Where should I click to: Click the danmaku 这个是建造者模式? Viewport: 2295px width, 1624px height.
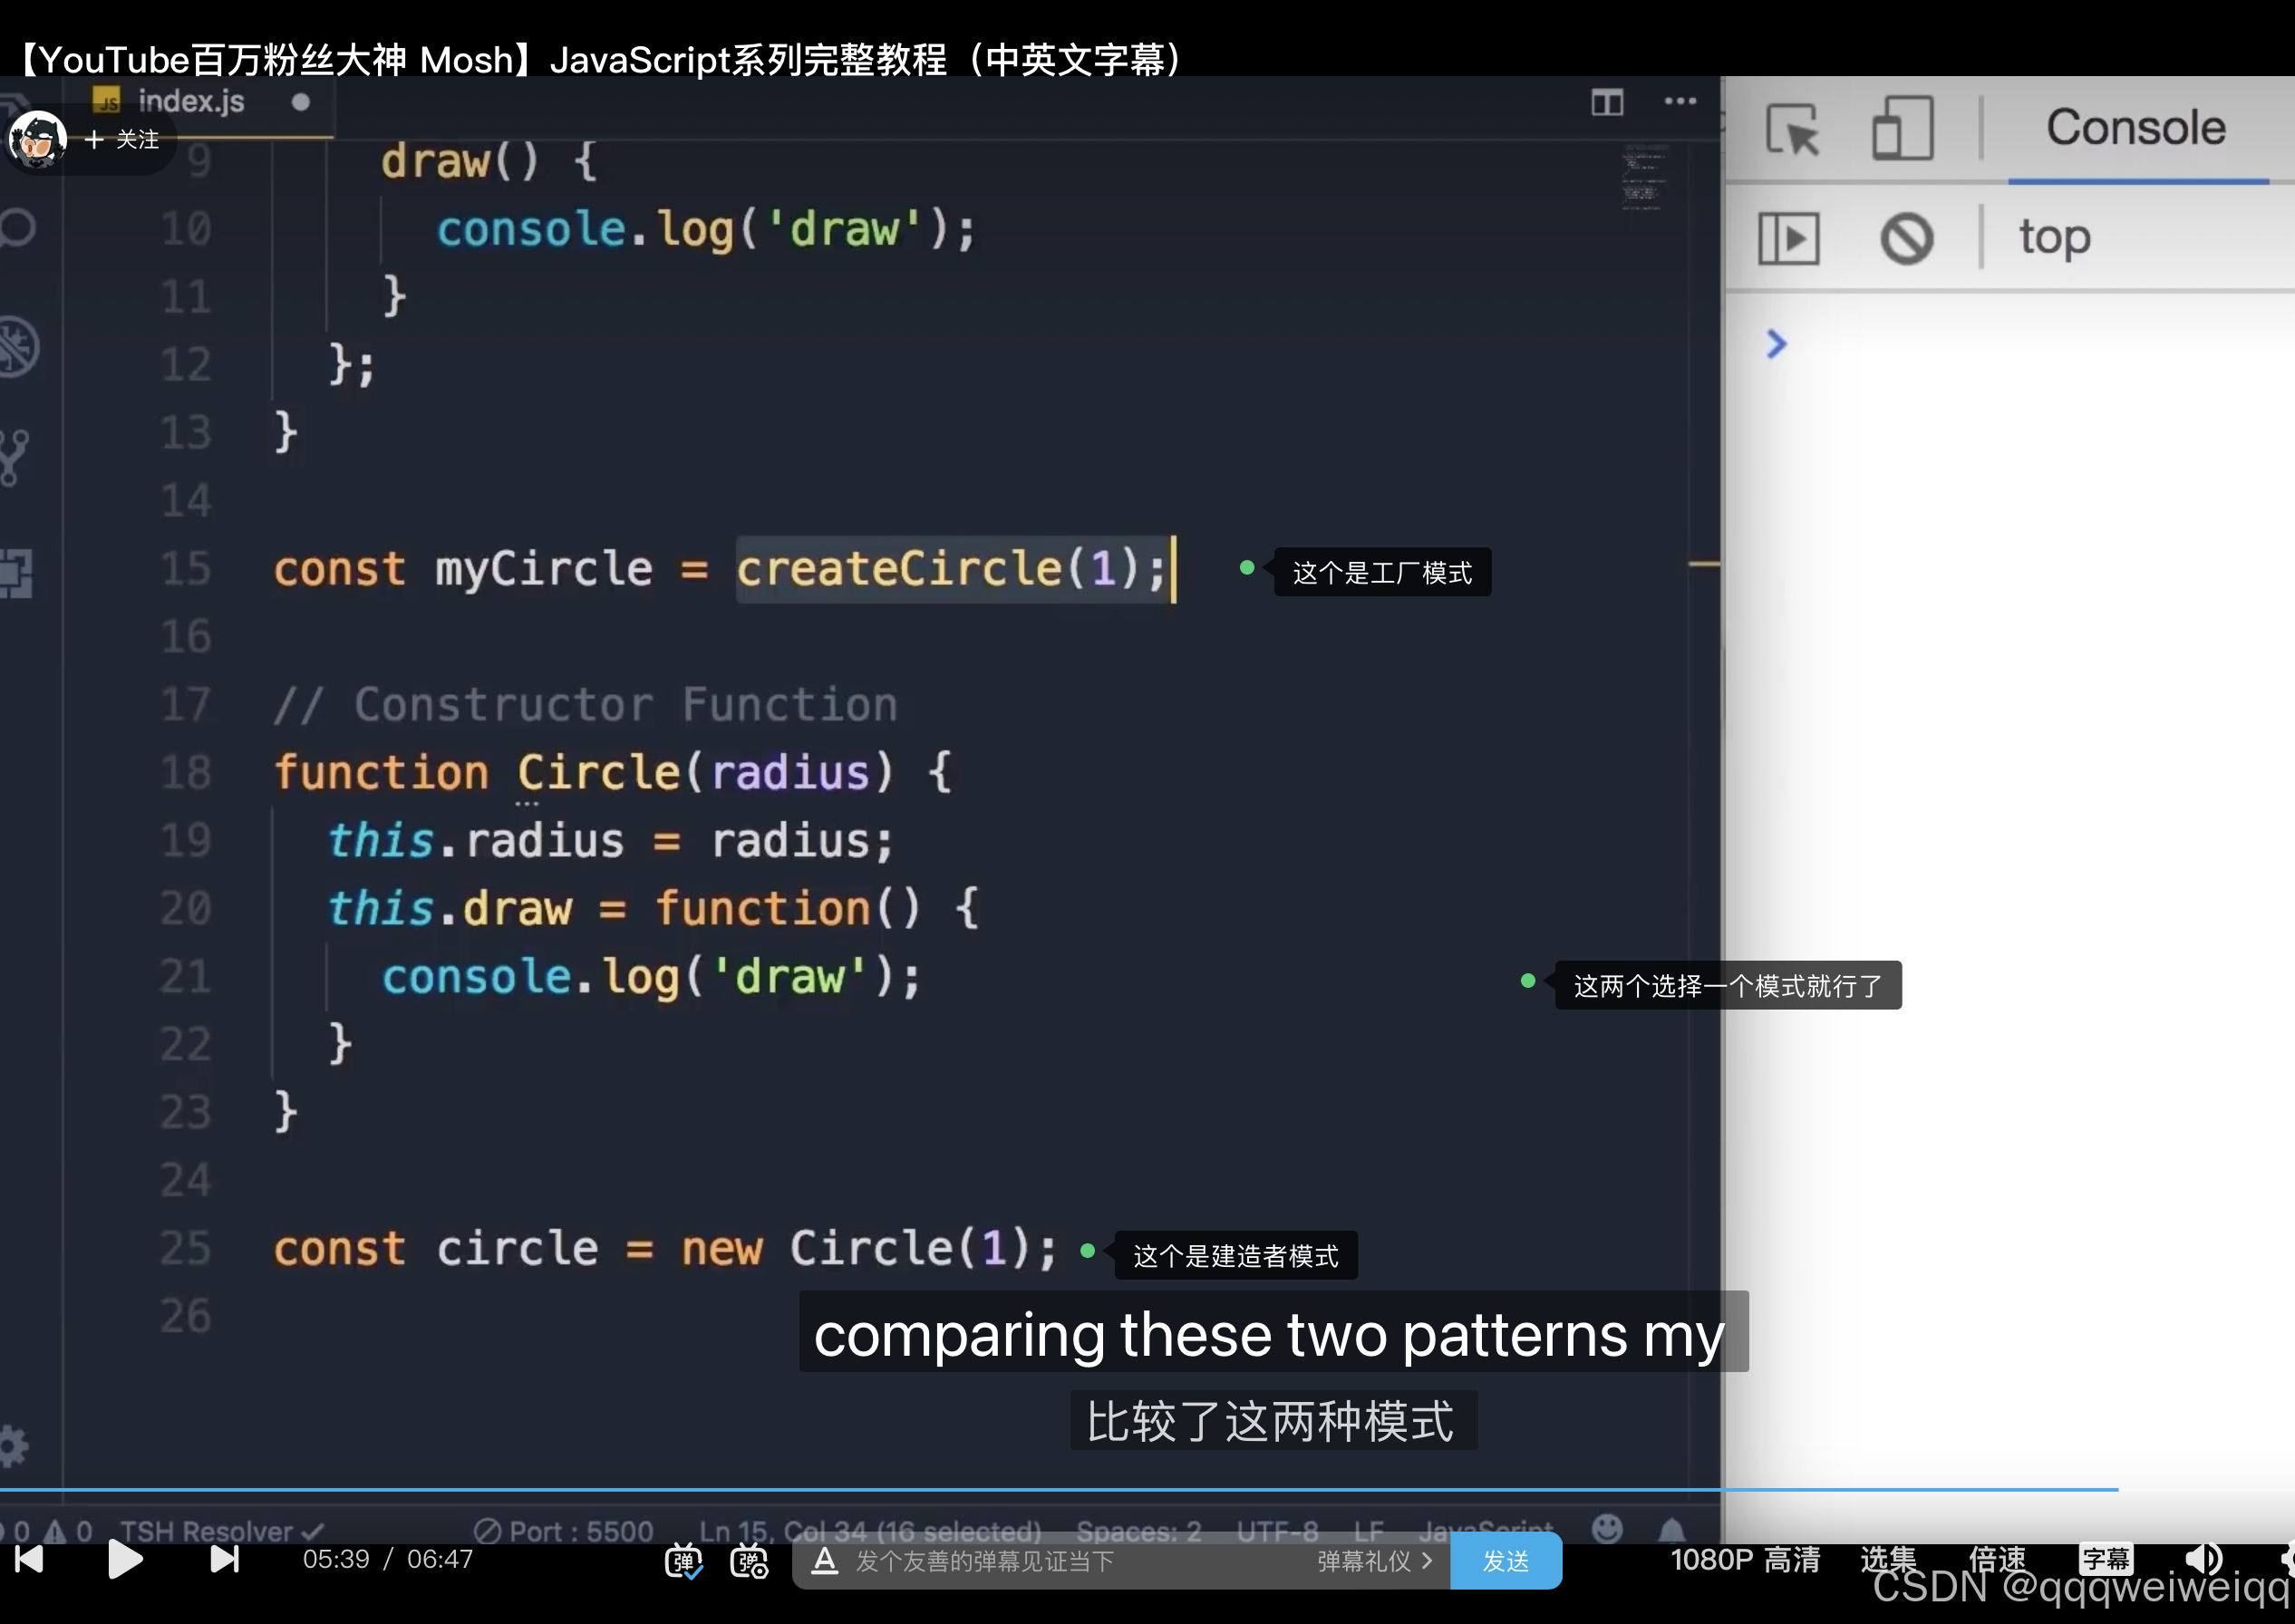(1236, 1255)
